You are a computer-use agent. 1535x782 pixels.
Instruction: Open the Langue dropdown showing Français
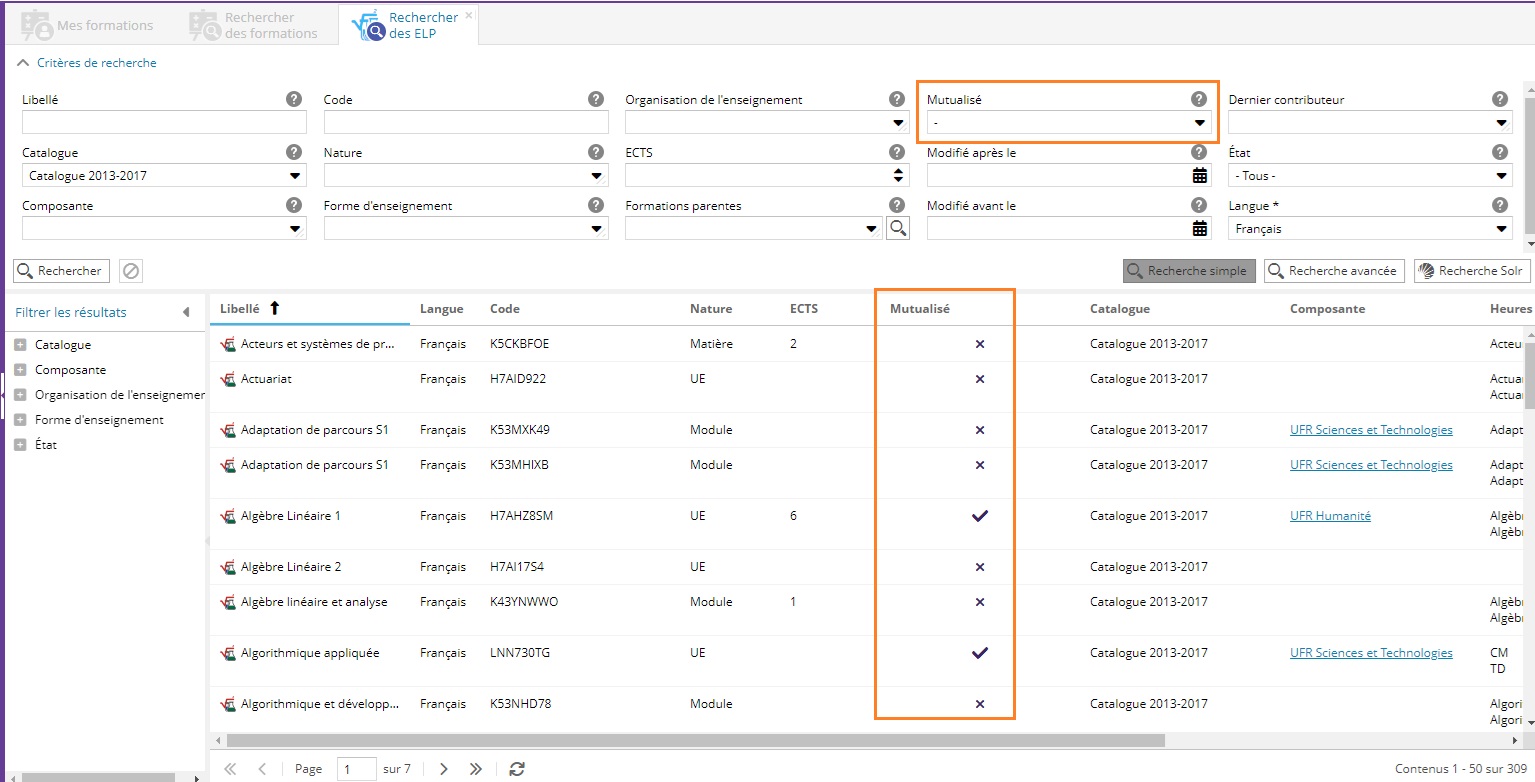click(x=1502, y=228)
